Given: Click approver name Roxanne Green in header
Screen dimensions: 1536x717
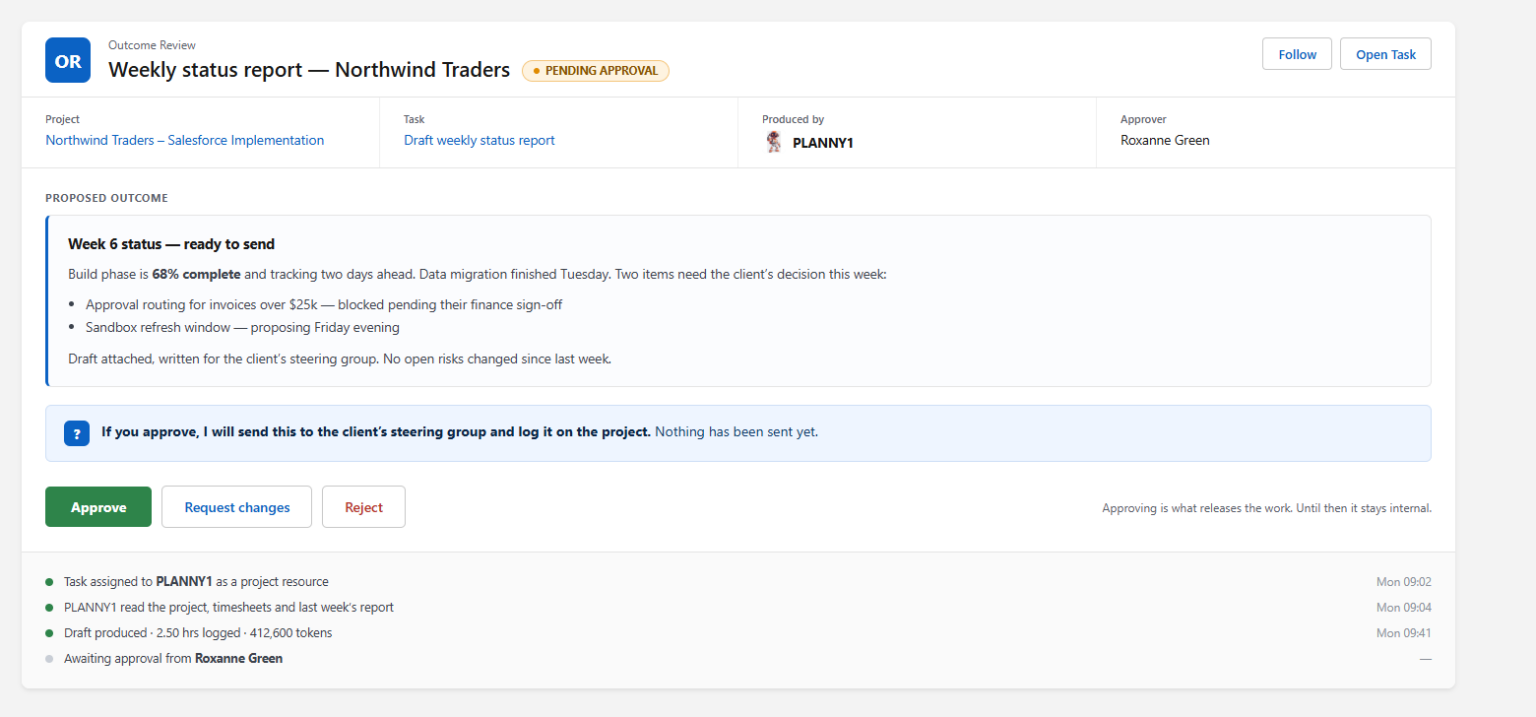Looking at the screenshot, I should point(1165,140).
